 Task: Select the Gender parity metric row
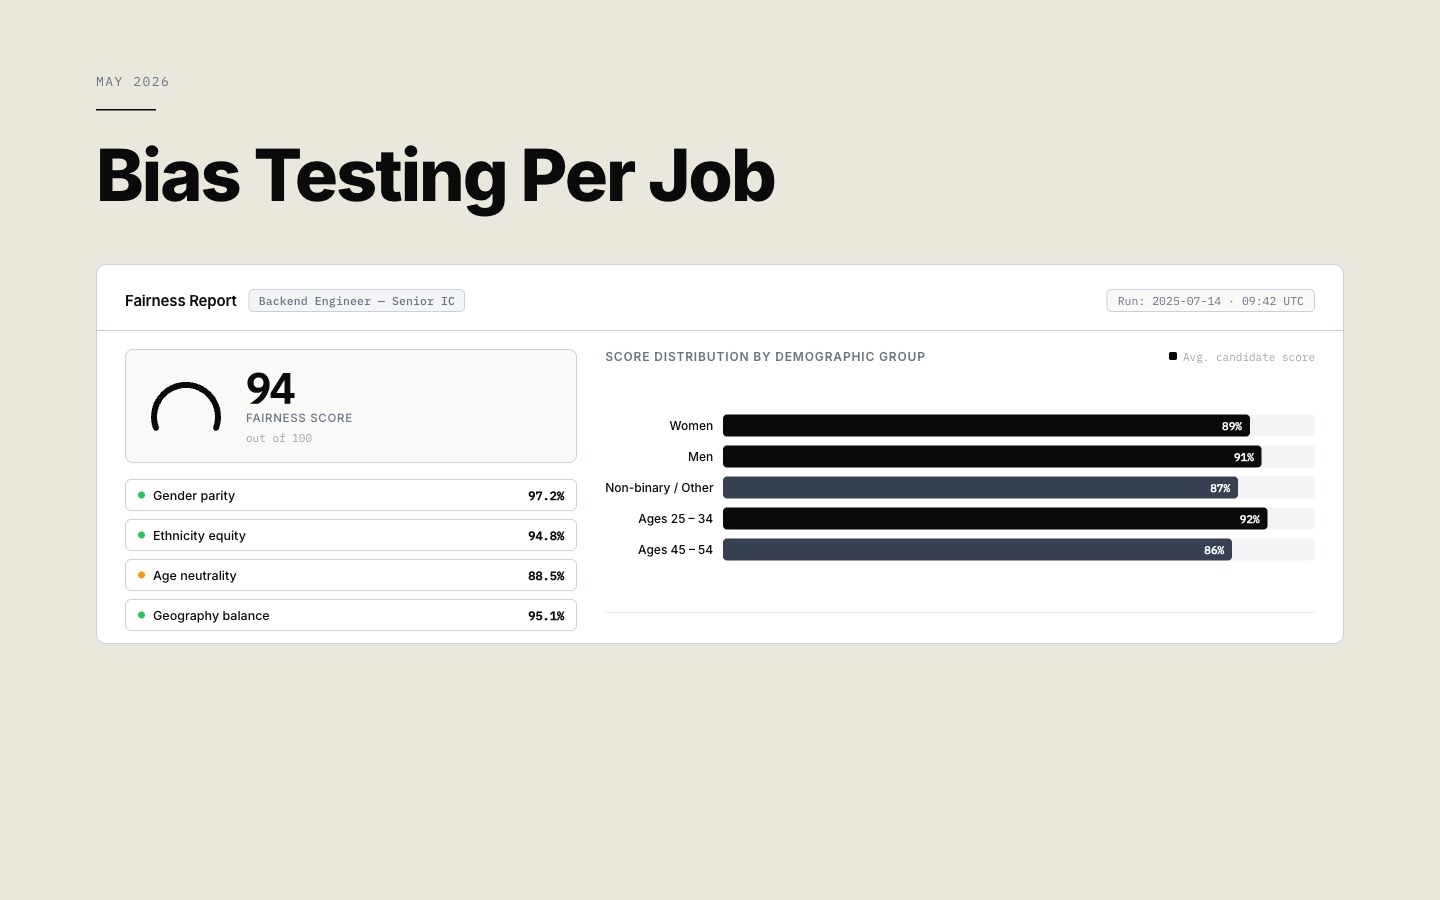[x=351, y=495]
